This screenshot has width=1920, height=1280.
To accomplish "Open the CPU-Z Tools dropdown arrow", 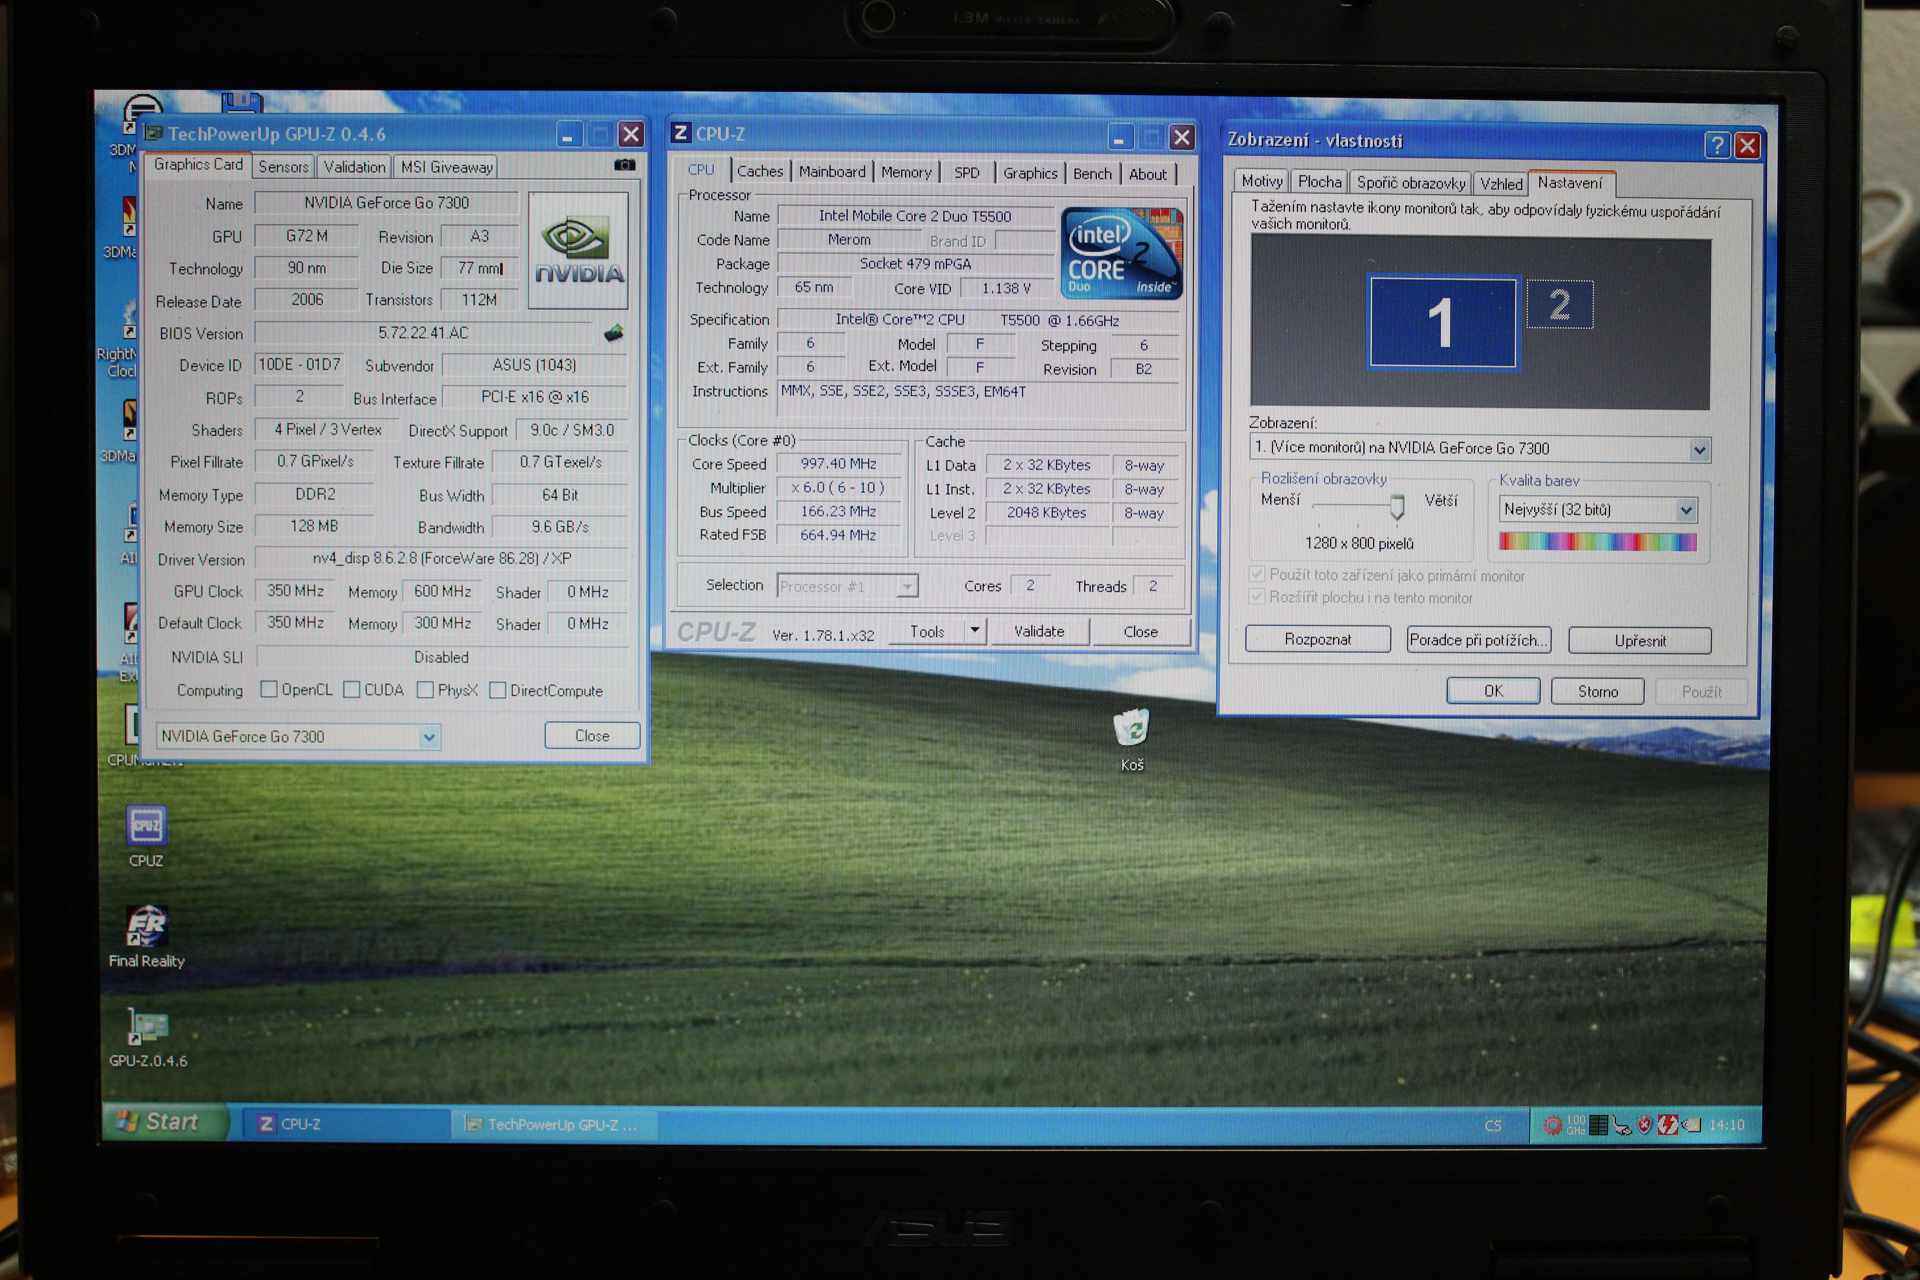I will (974, 630).
